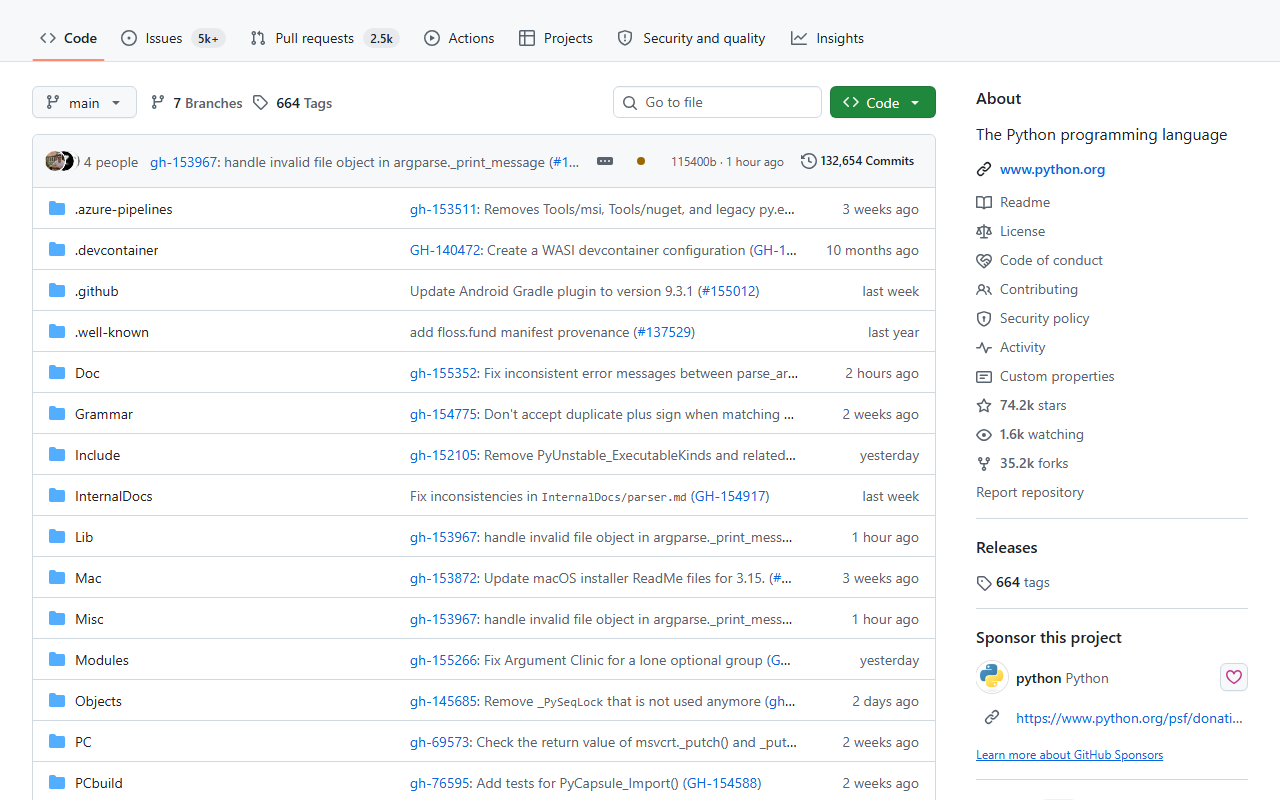Select the Code tab
The height and width of the screenshot is (800, 1280).
68,38
